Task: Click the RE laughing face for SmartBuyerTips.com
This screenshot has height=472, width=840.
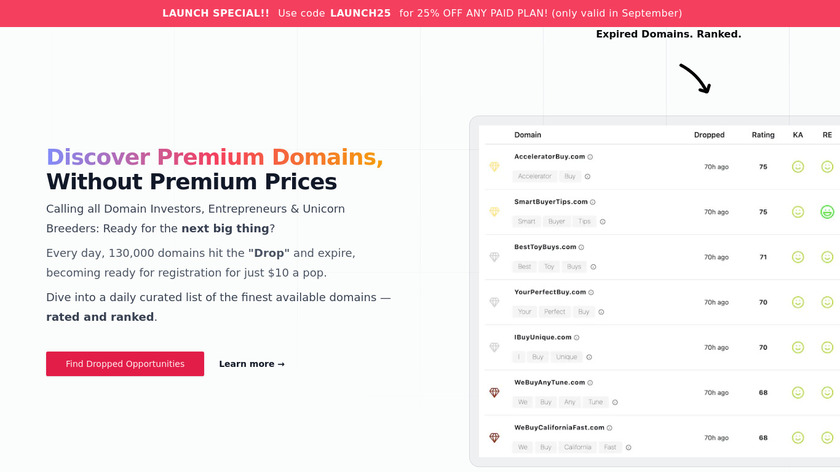Action: coord(827,212)
